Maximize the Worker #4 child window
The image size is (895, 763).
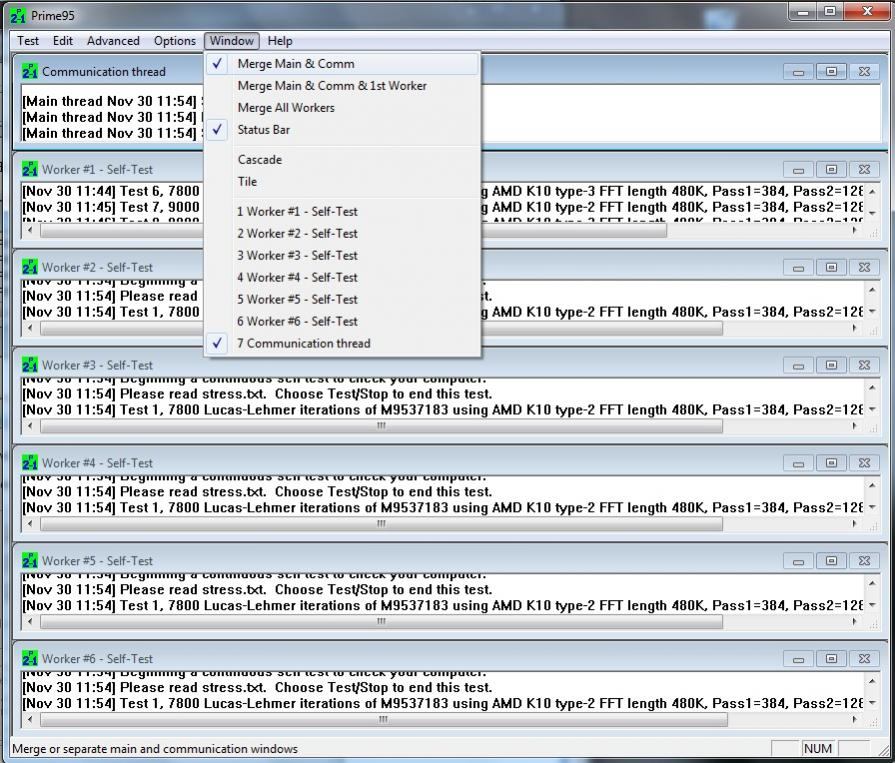[832, 463]
